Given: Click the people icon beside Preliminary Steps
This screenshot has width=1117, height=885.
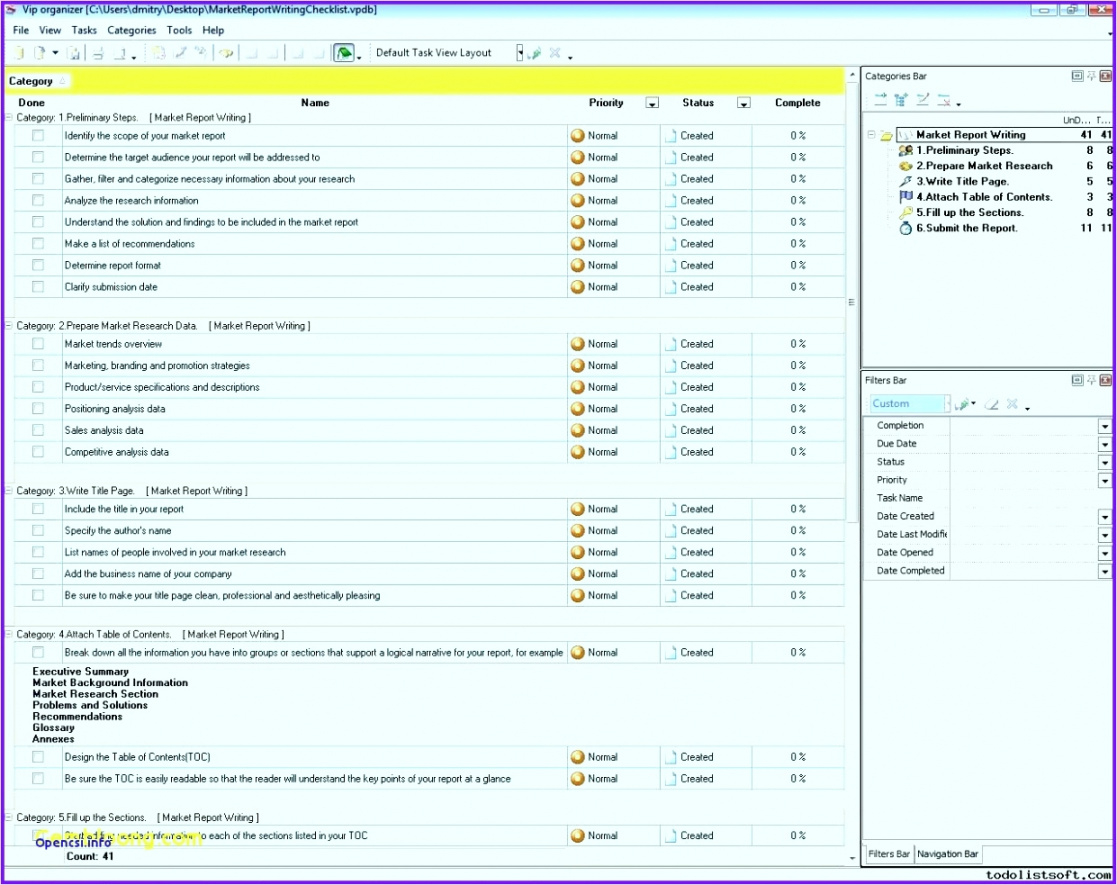Looking at the screenshot, I should pyautogui.click(x=905, y=150).
